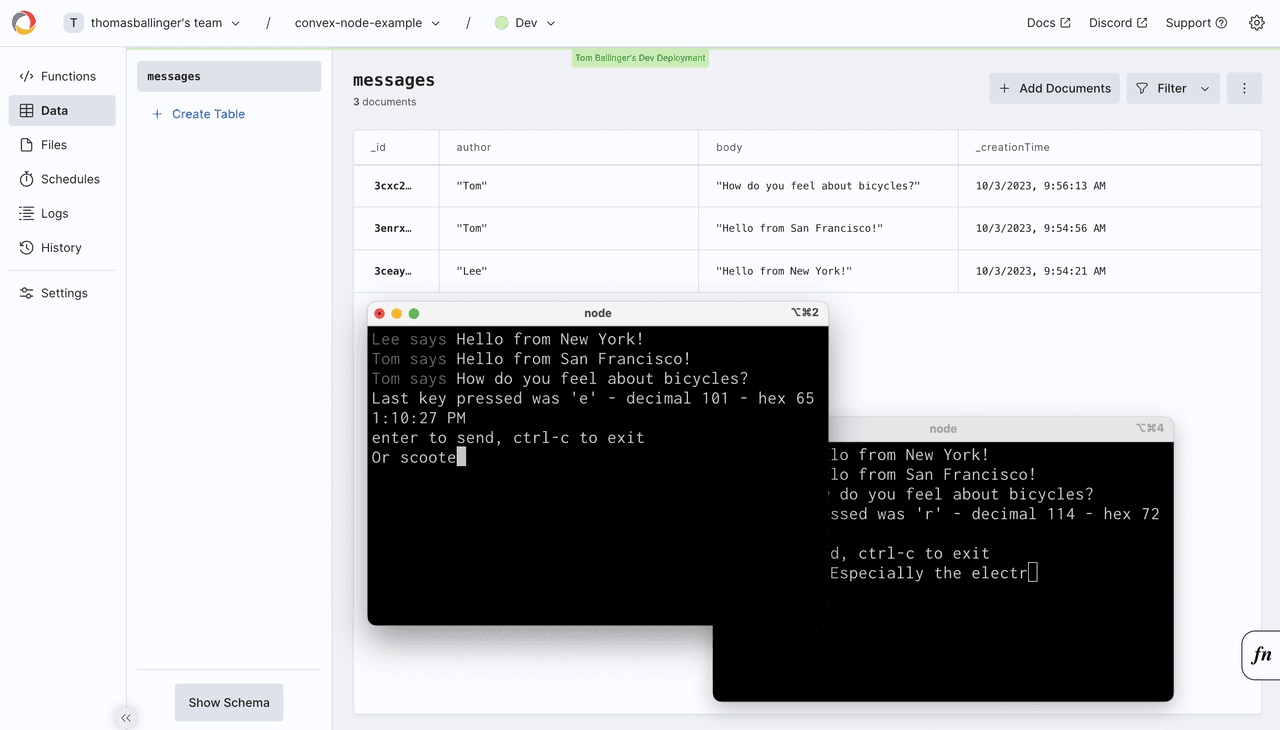This screenshot has height=730, width=1280.
Task: Select the messages table in list
Action: coord(229,76)
